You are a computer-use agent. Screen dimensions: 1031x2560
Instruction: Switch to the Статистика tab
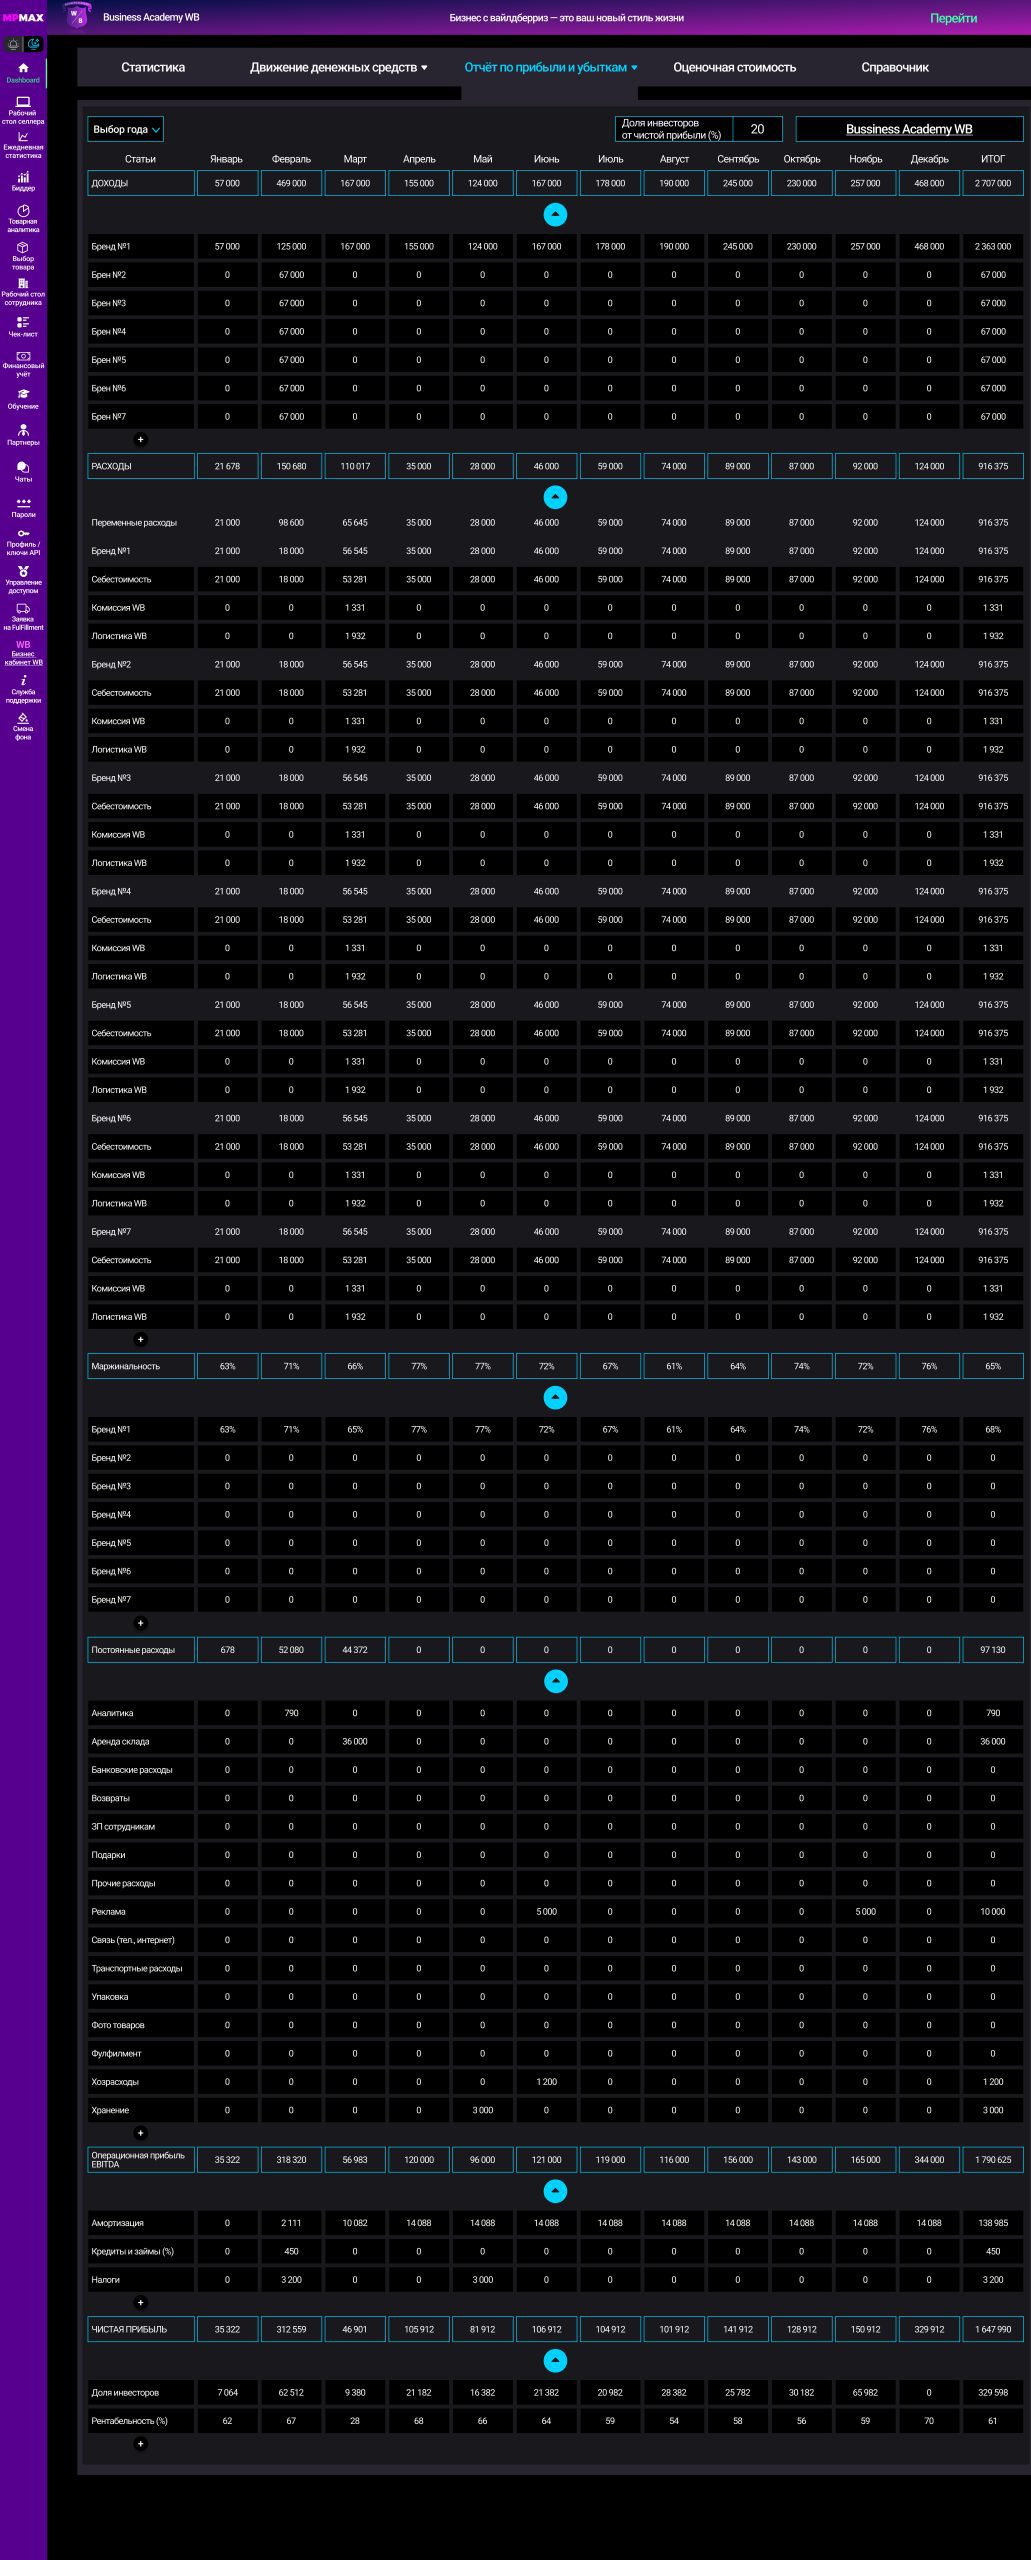pyautogui.click(x=153, y=67)
